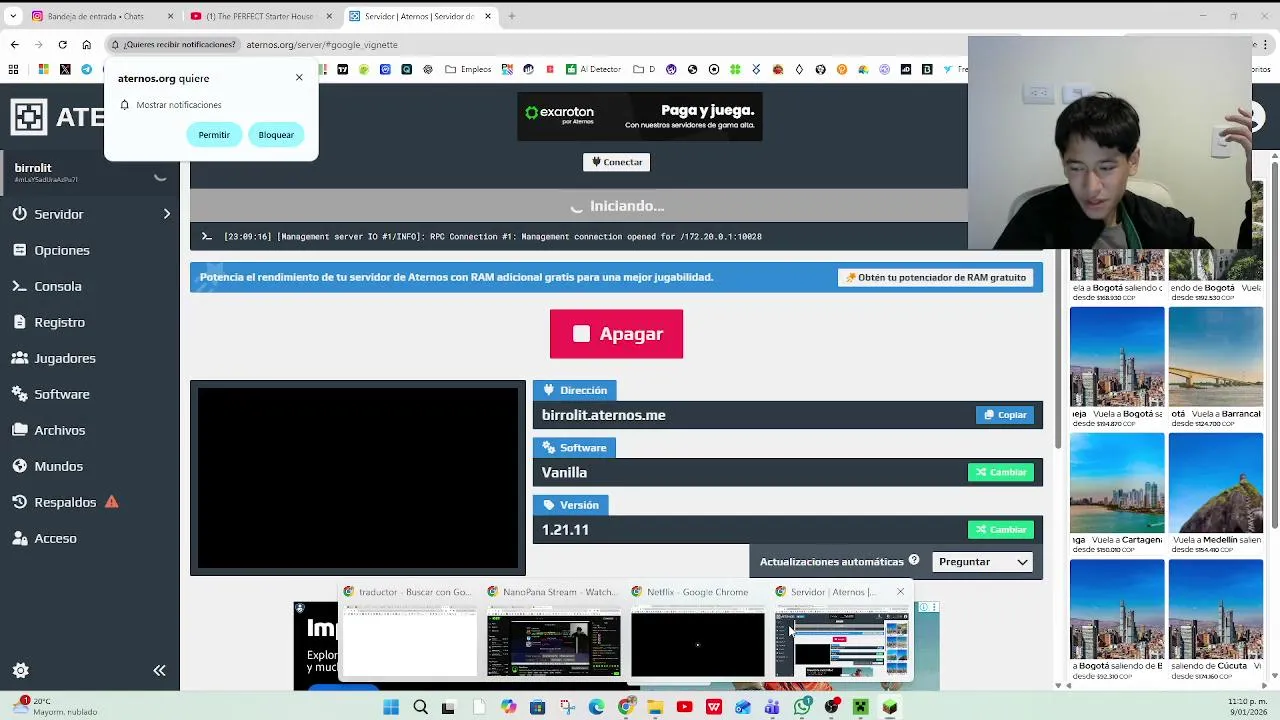Click the settings gear in the sidebar

(x=21, y=671)
